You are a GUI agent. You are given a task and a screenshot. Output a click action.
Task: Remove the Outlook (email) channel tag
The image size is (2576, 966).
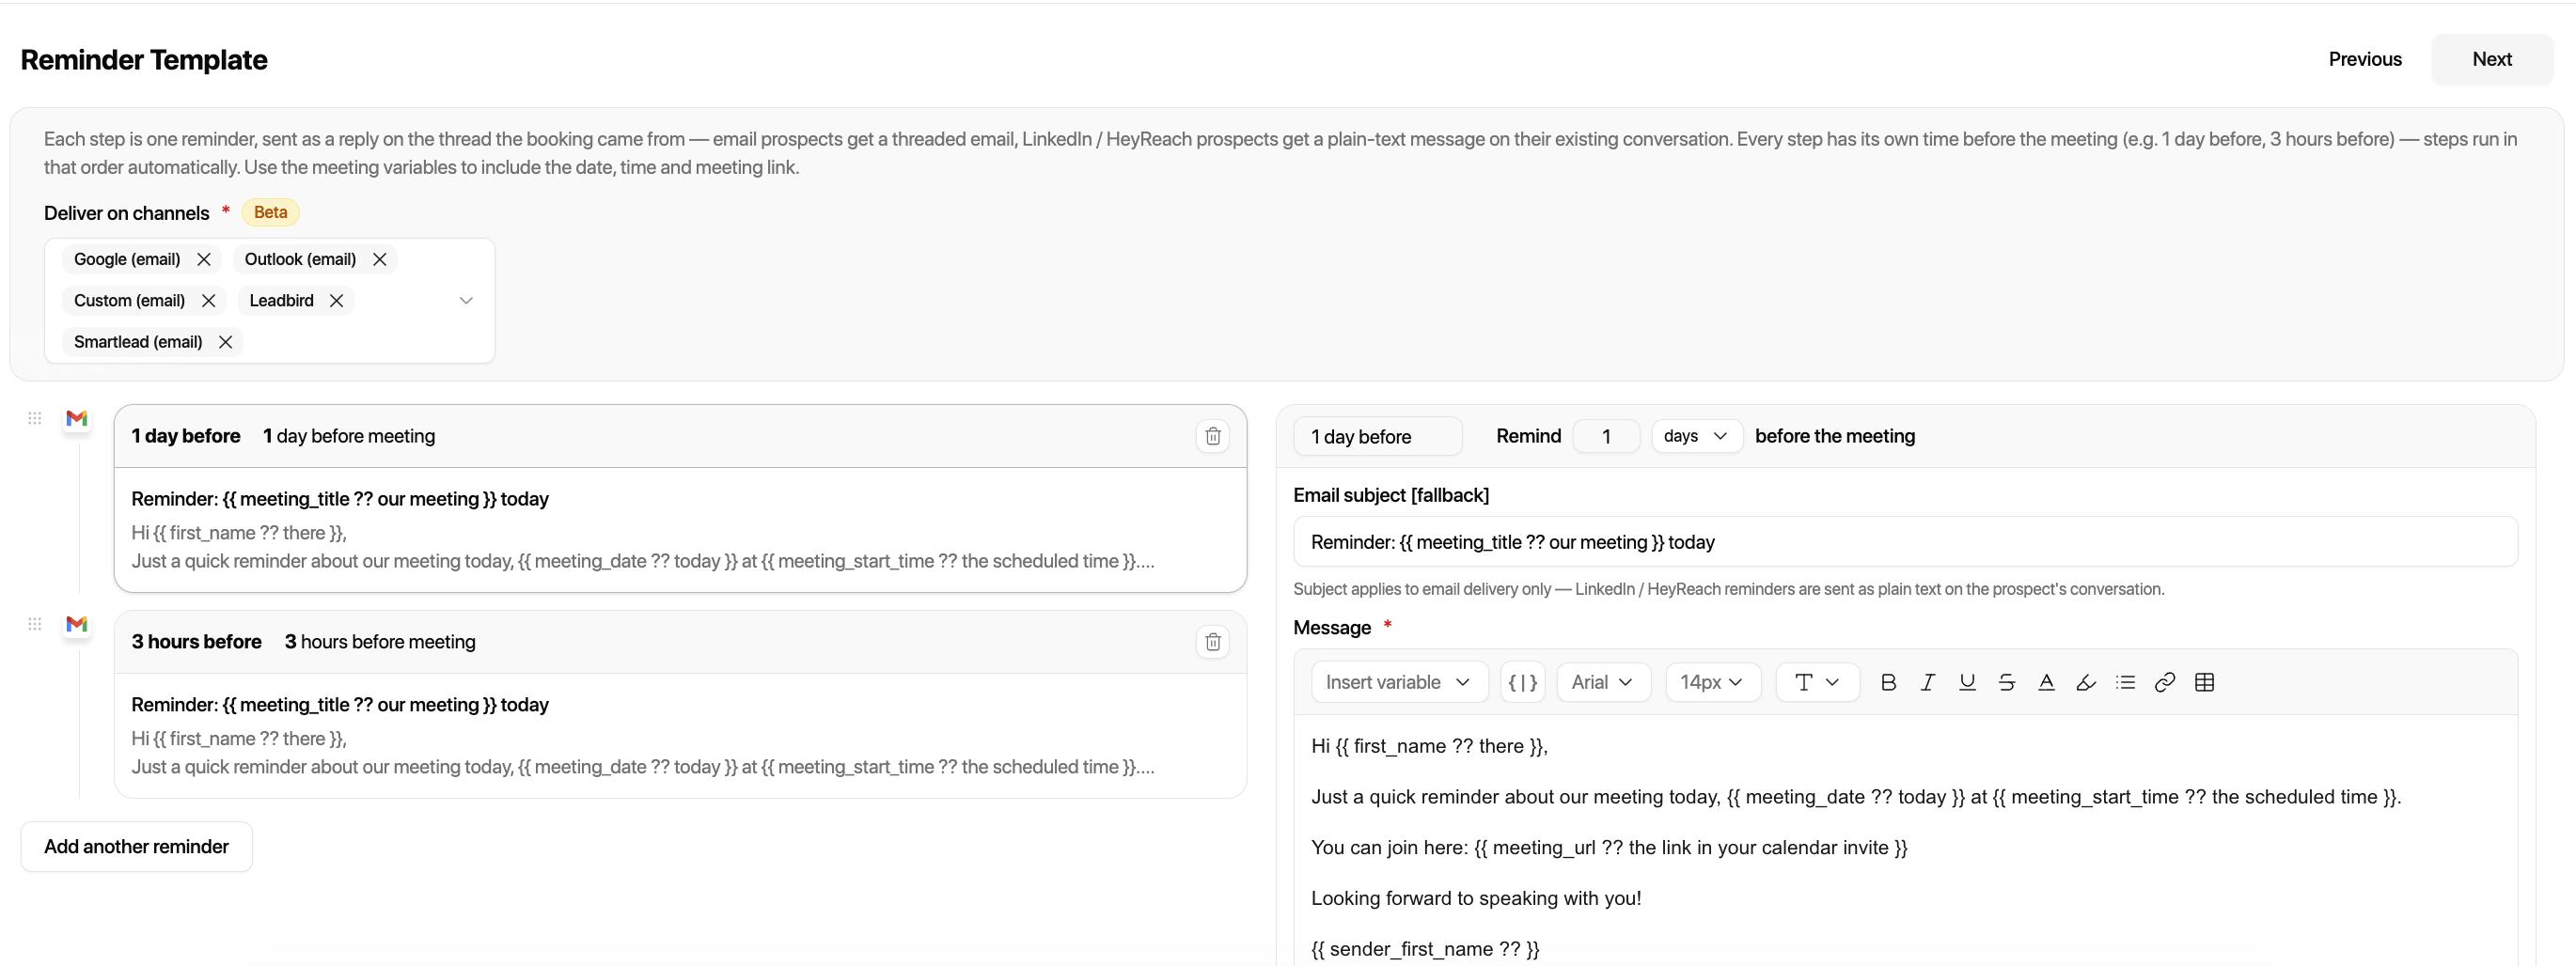(x=380, y=259)
